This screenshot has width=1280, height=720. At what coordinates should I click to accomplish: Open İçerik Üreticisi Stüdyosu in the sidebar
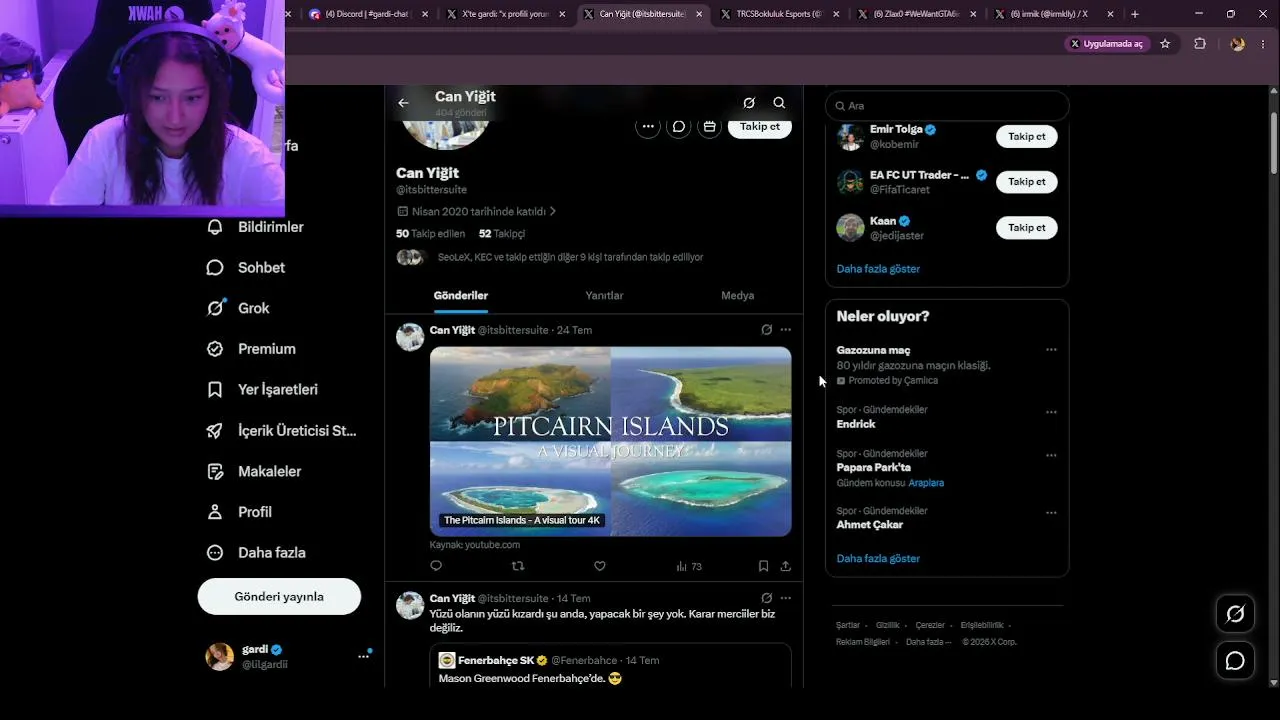tap(281, 431)
